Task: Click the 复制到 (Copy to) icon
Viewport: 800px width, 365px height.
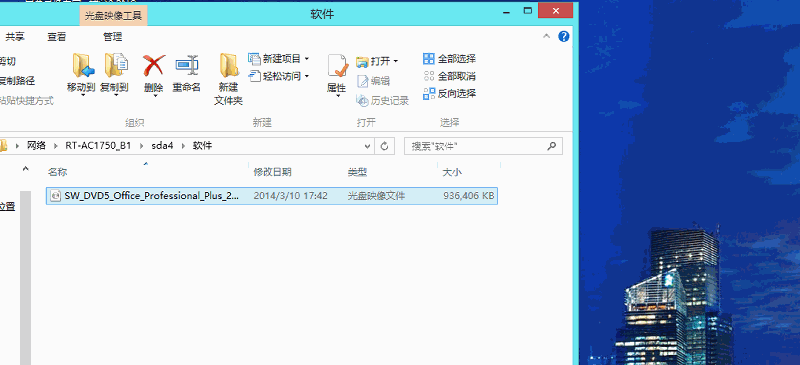Action: [x=115, y=65]
